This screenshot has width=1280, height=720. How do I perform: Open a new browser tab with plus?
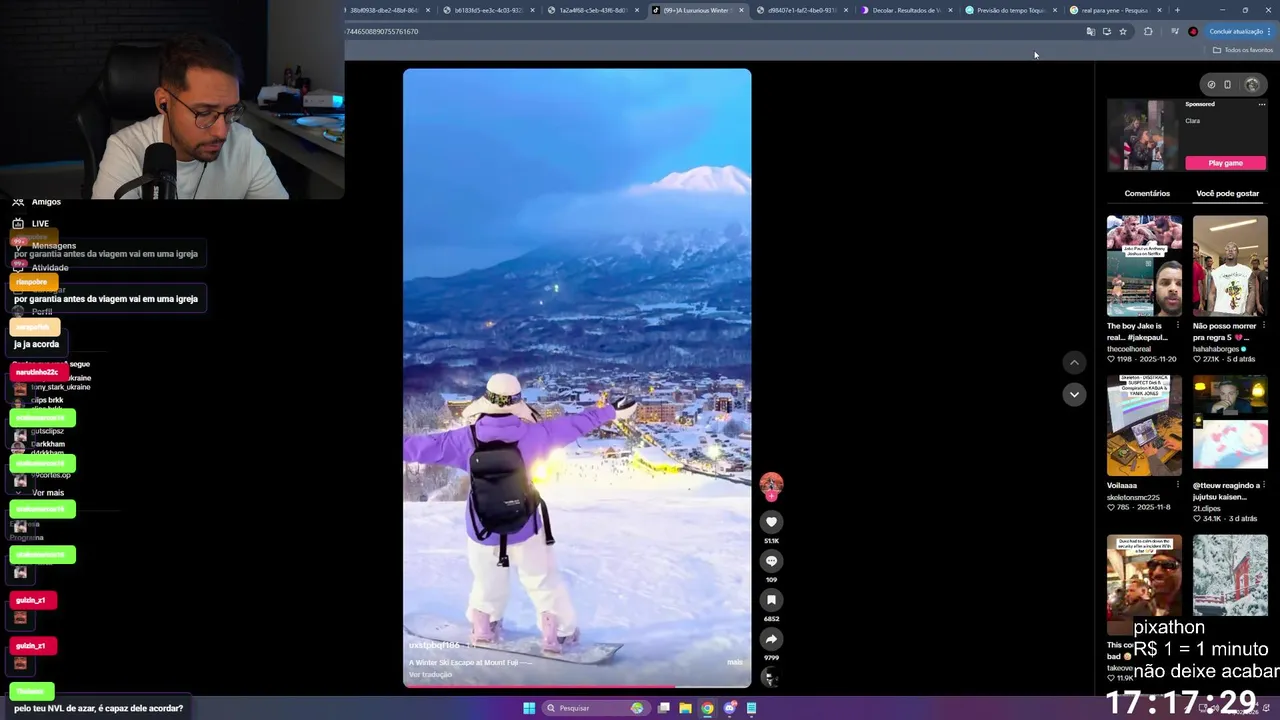pos(1177,10)
